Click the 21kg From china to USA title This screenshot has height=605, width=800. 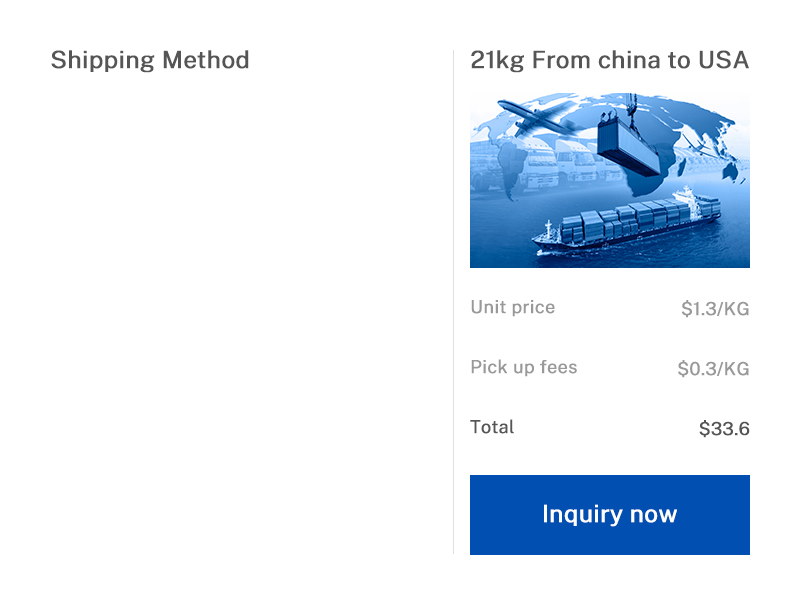(x=610, y=60)
